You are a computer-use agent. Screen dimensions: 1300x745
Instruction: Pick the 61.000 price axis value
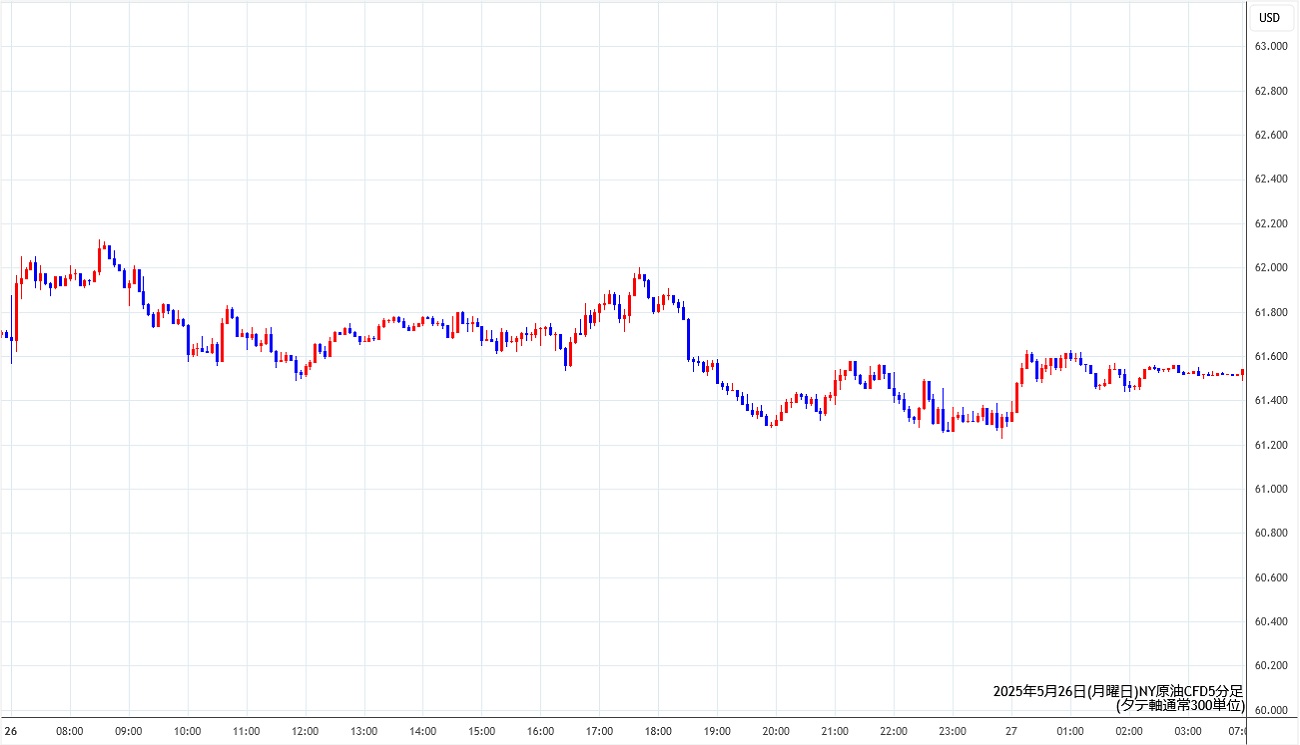(1271, 489)
